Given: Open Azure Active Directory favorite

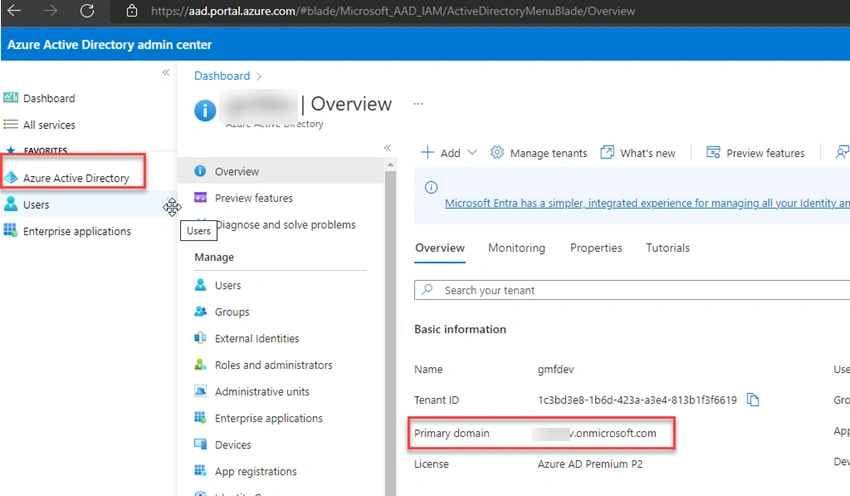Looking at the screenshot, I should [x=76, y=178].
